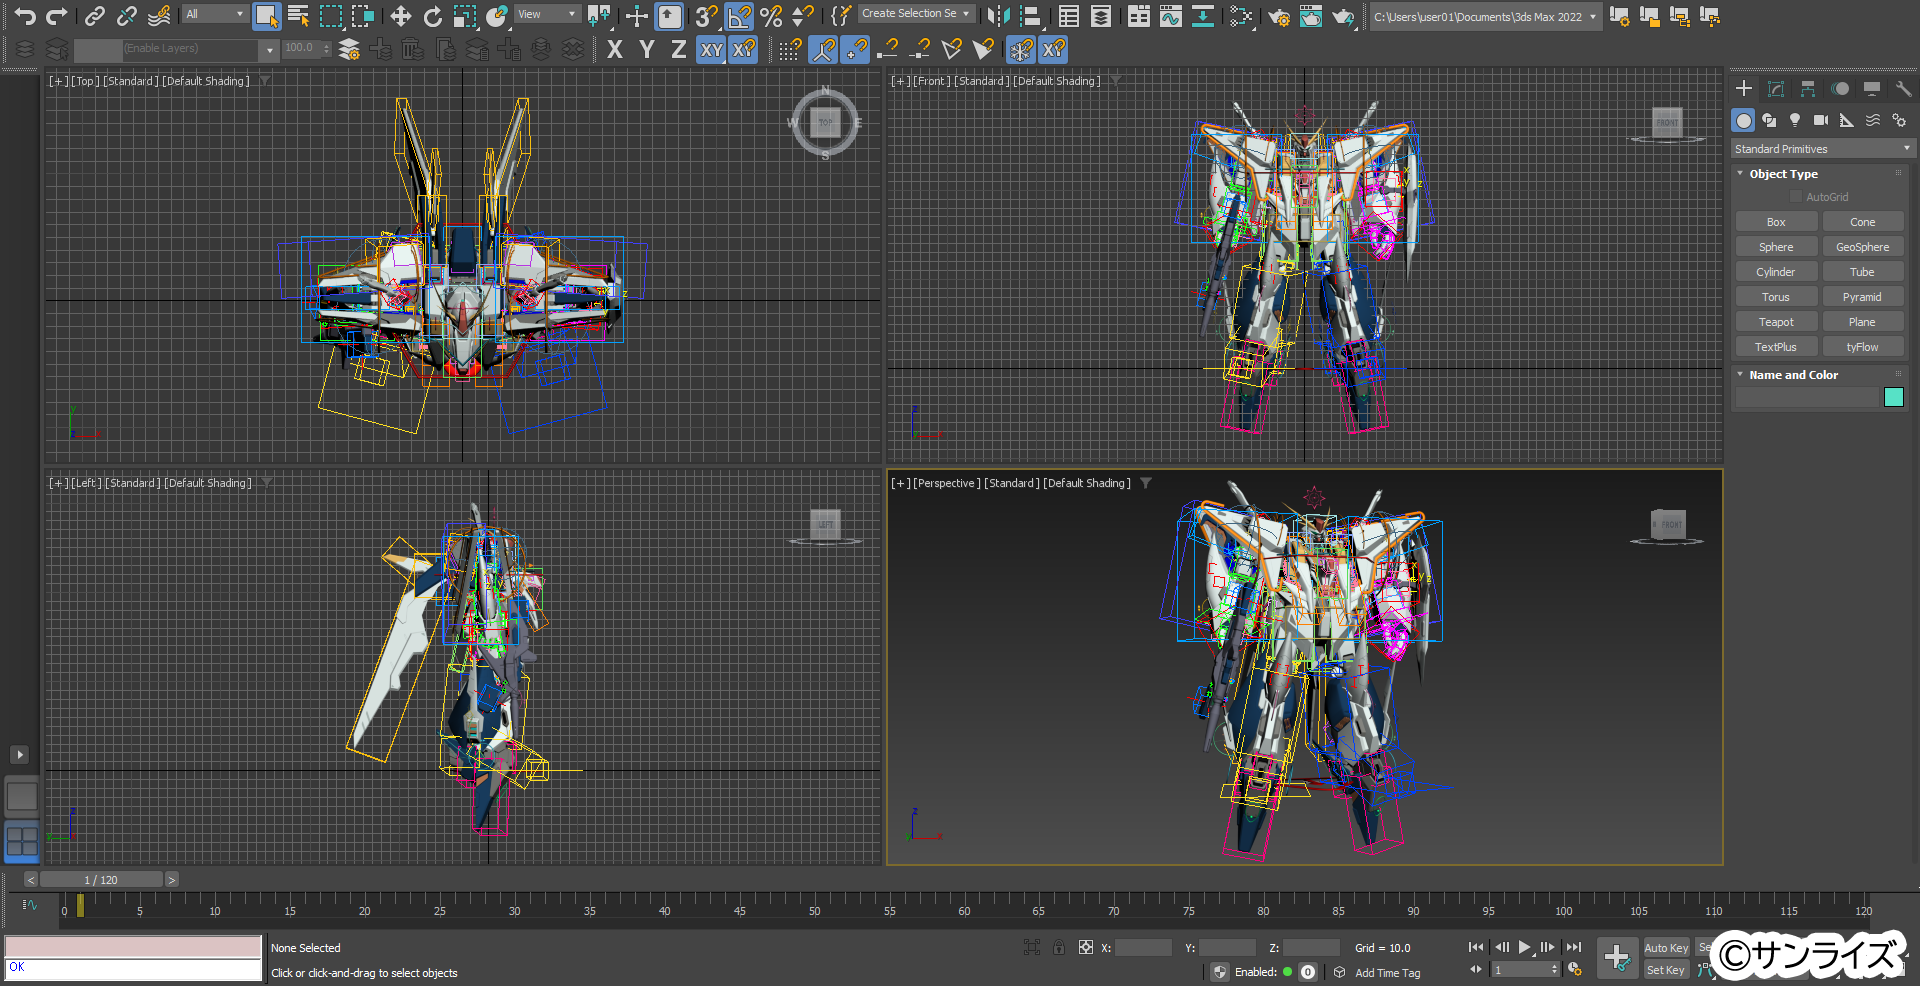Click the Bind to Space Warp icon
Viewport: 1920px width, 986px height.
[159, 16]
